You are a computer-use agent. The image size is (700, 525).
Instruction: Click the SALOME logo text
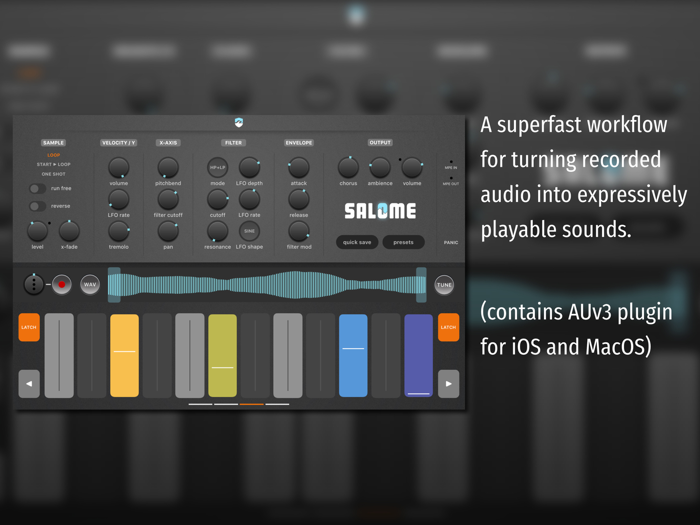click(380, 211)
